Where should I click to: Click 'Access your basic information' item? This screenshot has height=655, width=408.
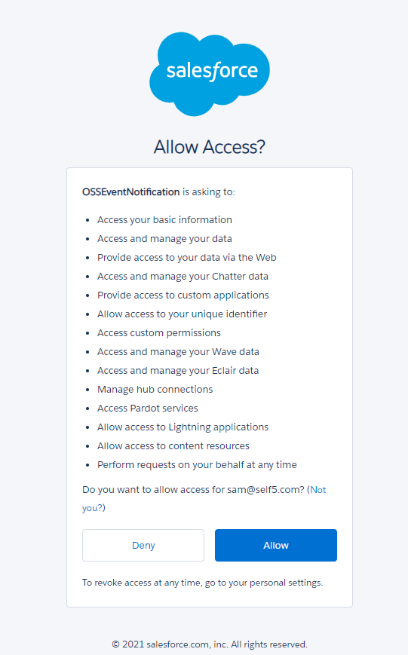click(x=165, y=220)
